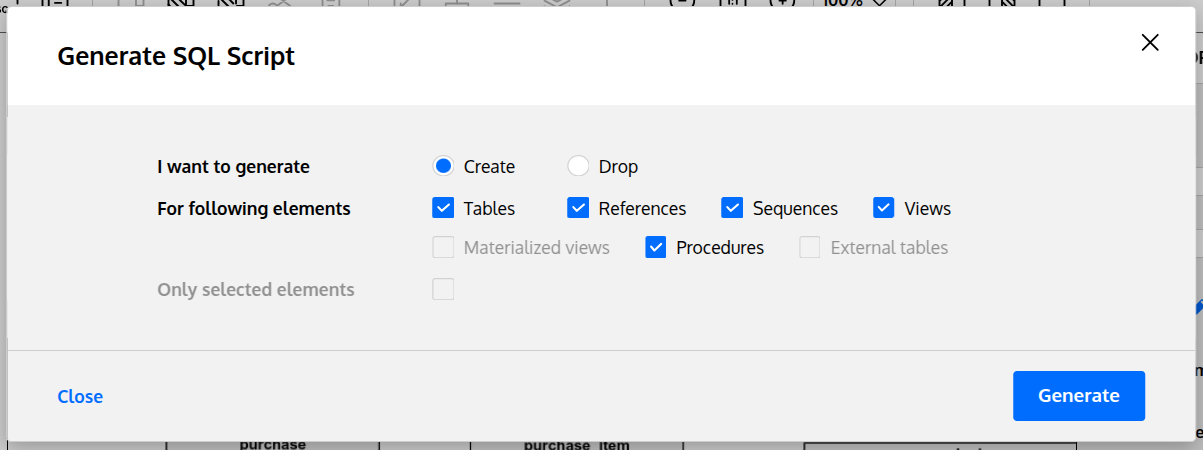This screenshot has height=450, width=1203.
Task: Close the dialog with the X icon
Action: click(x=1150, y=42)
